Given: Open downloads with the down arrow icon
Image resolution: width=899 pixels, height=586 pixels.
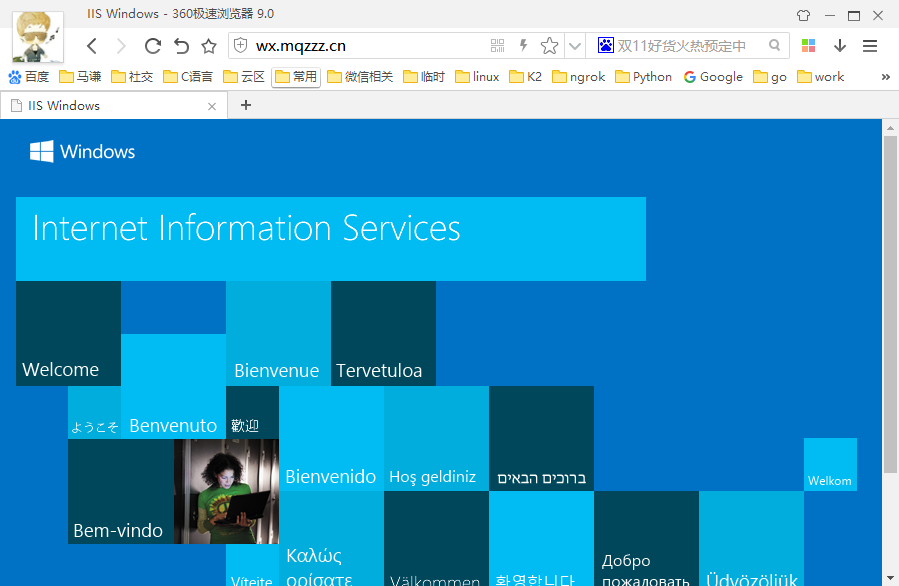Looking at the screenshot, I should coord(840,46).
